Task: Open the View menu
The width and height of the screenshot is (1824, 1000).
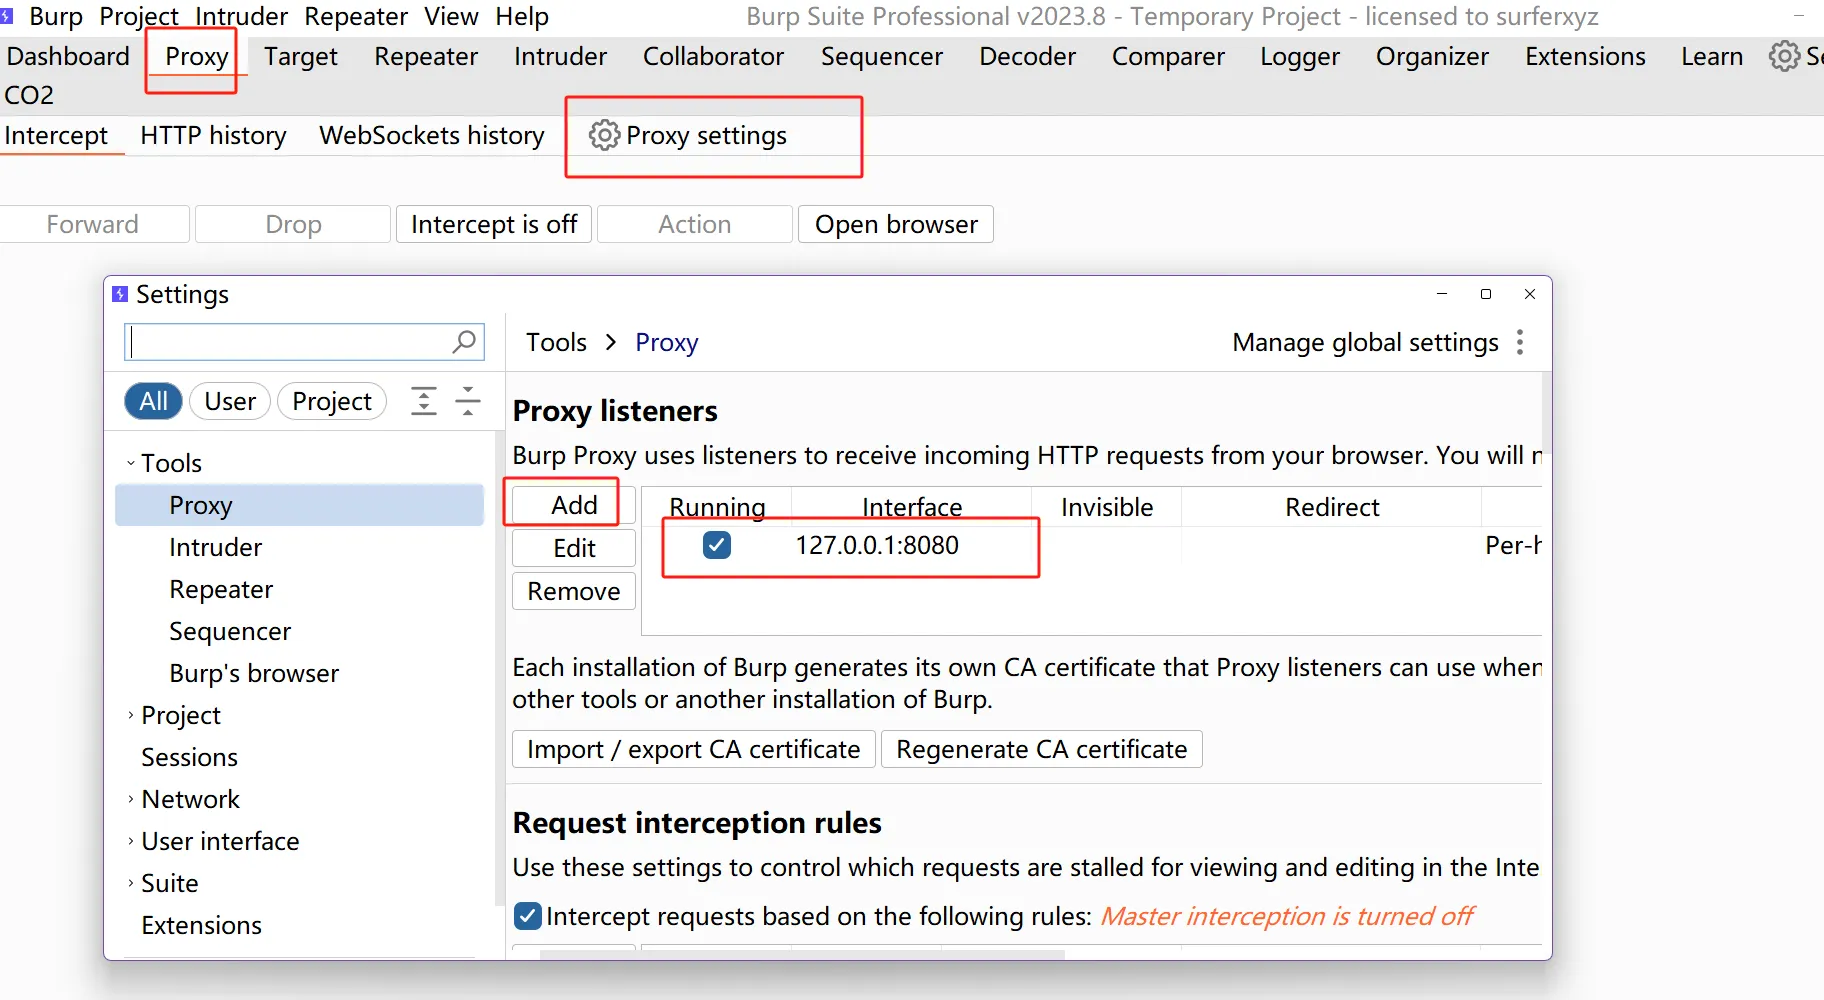Action: [451, 16]
